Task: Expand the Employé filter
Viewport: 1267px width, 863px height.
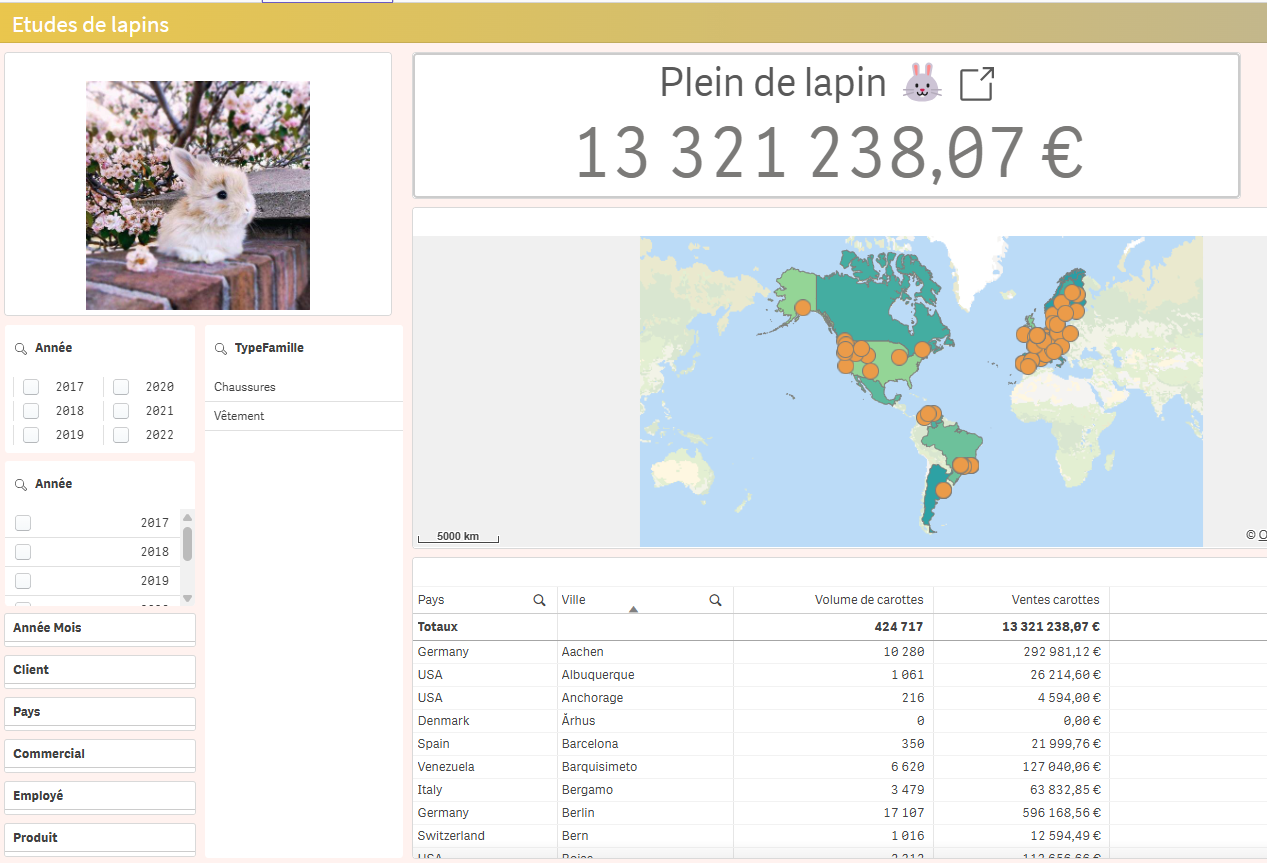Action: (x=100, y=796)
